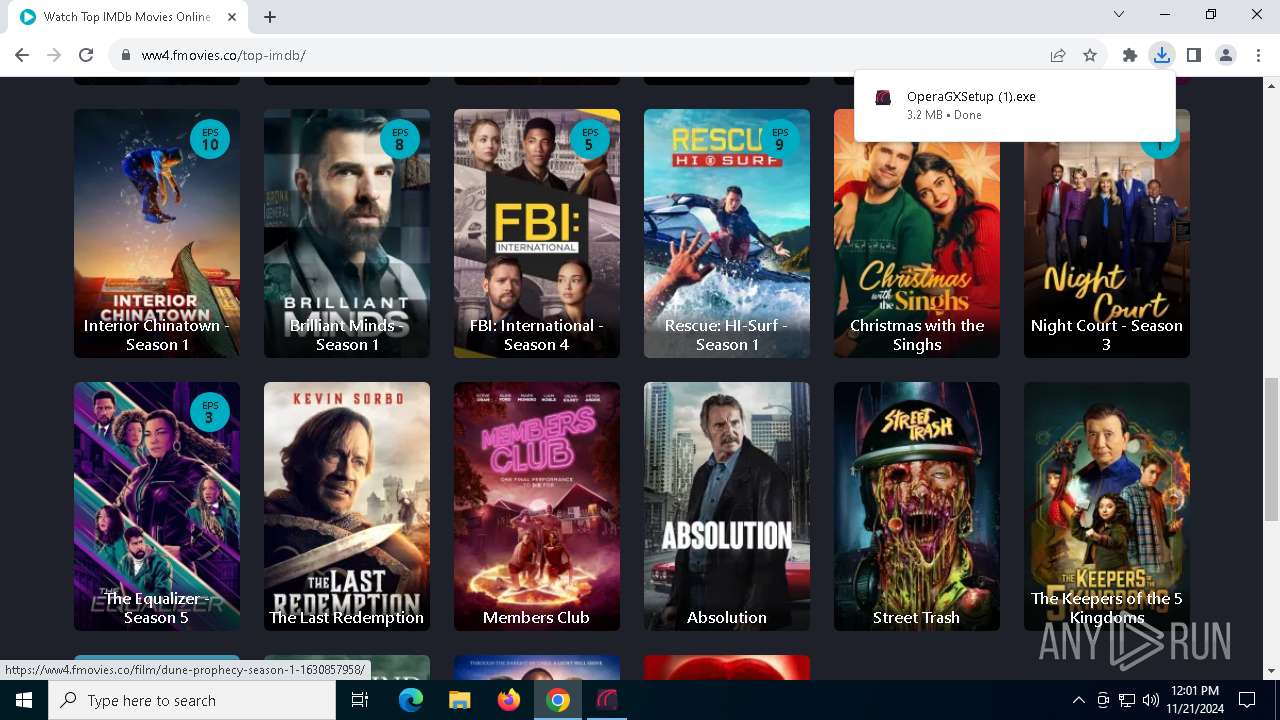
Task: Click Christmas with the Singhs title
Action: 917,335
